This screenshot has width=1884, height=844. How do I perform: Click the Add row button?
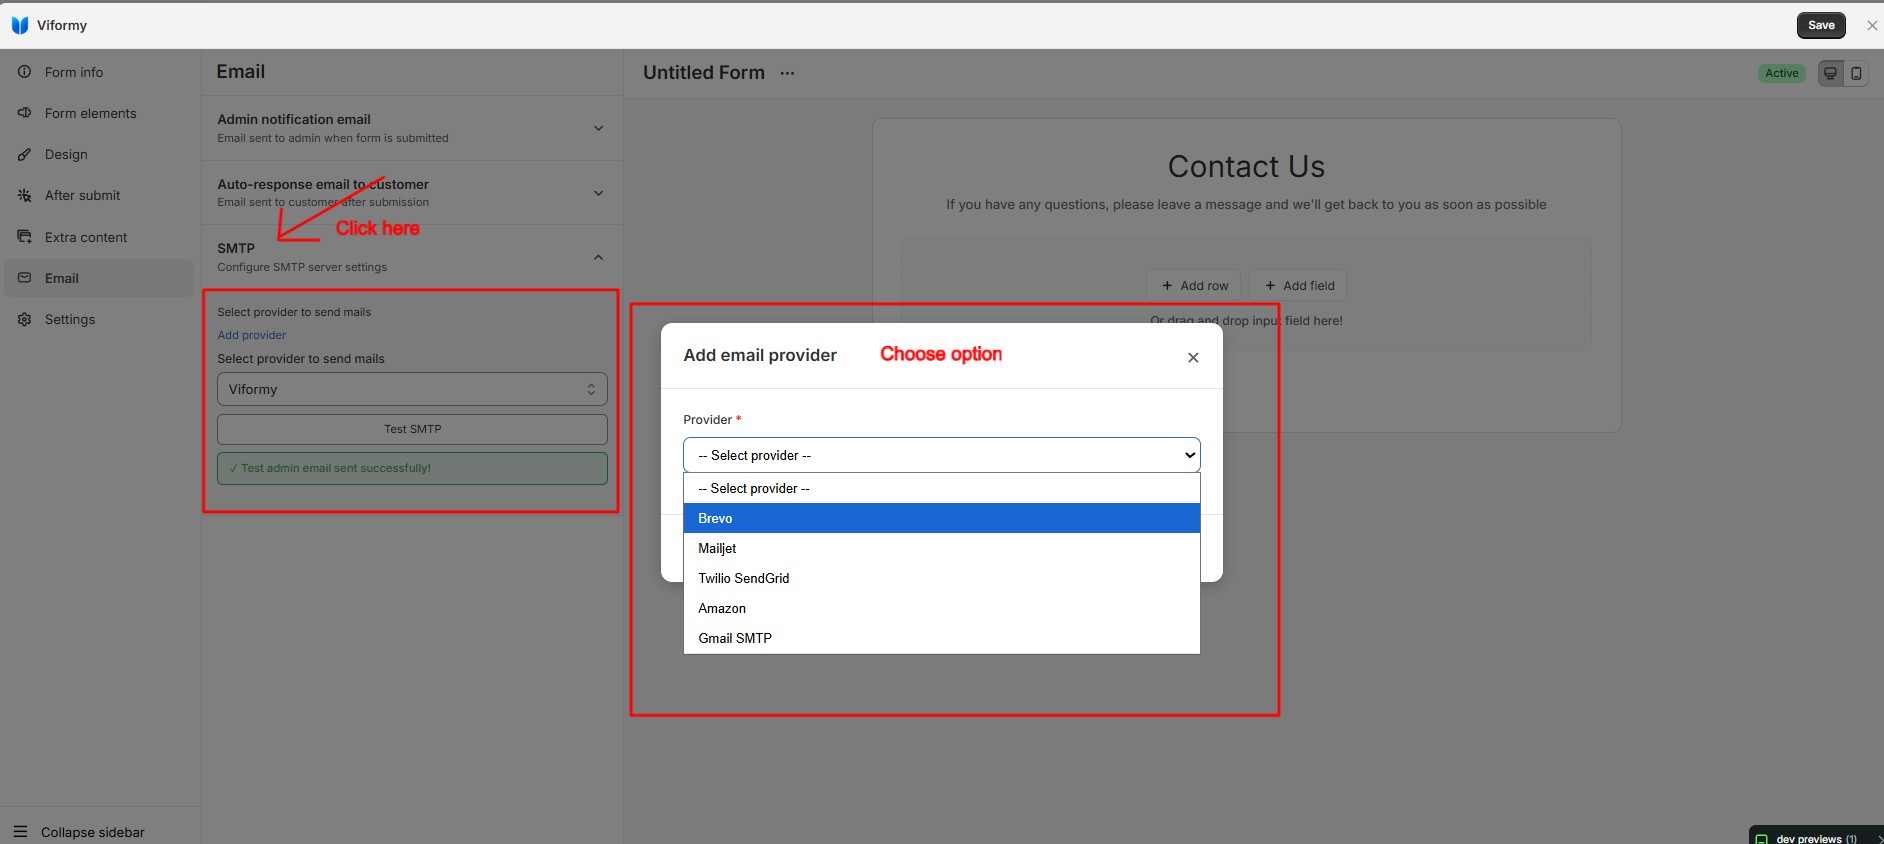tap(1194, 285)
